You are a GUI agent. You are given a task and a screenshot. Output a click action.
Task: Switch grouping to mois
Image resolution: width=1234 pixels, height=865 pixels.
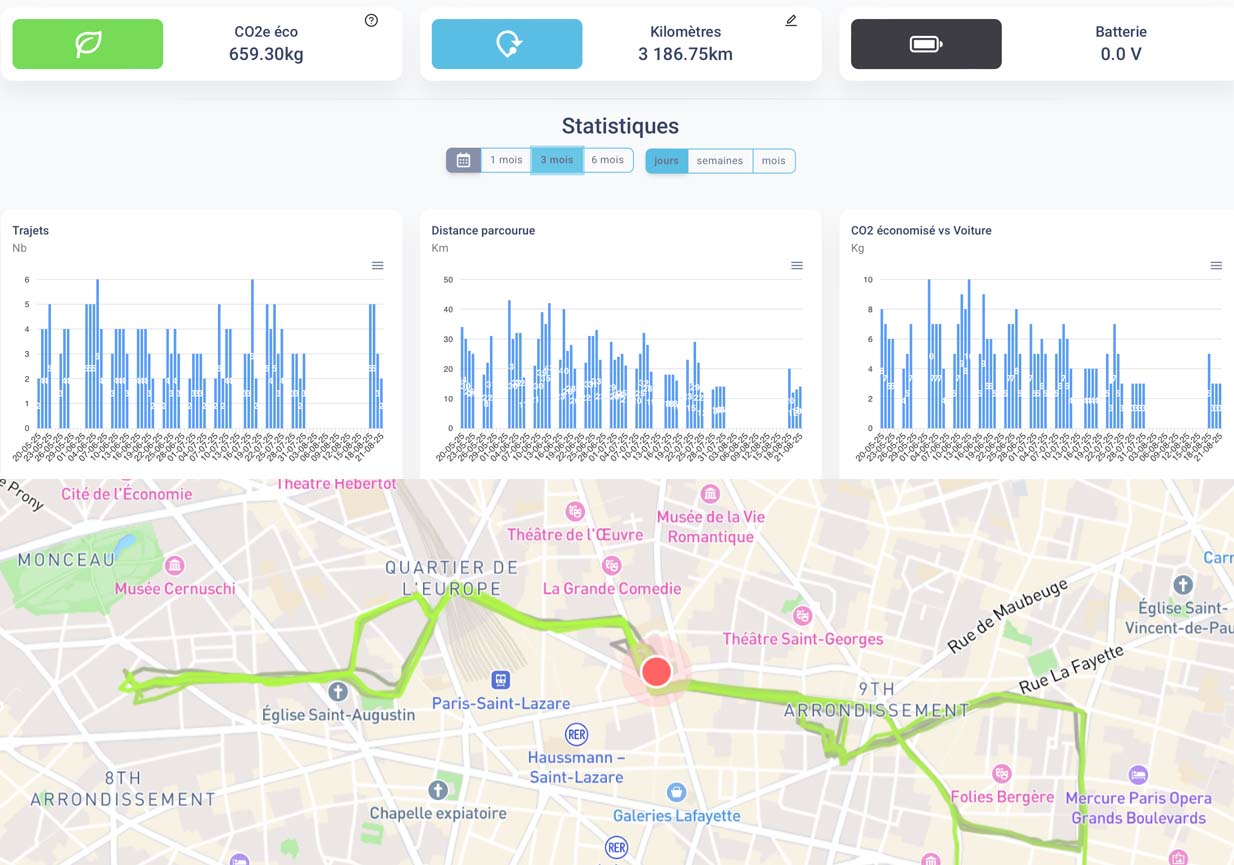pos(773,161)
